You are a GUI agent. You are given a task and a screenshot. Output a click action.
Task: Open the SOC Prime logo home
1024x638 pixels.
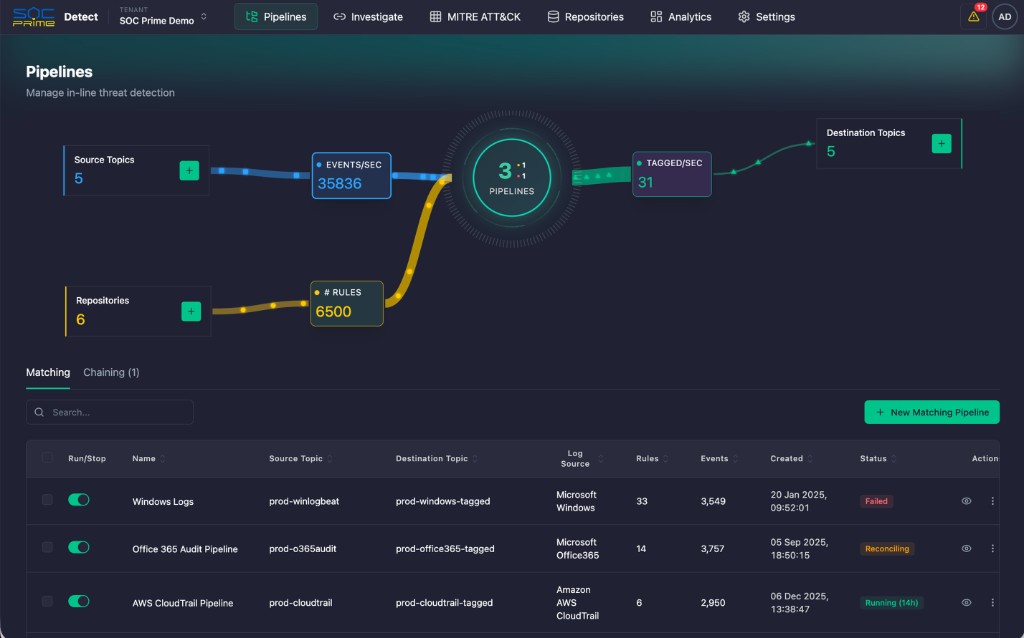pyautogui.click(x=33, y=16)
